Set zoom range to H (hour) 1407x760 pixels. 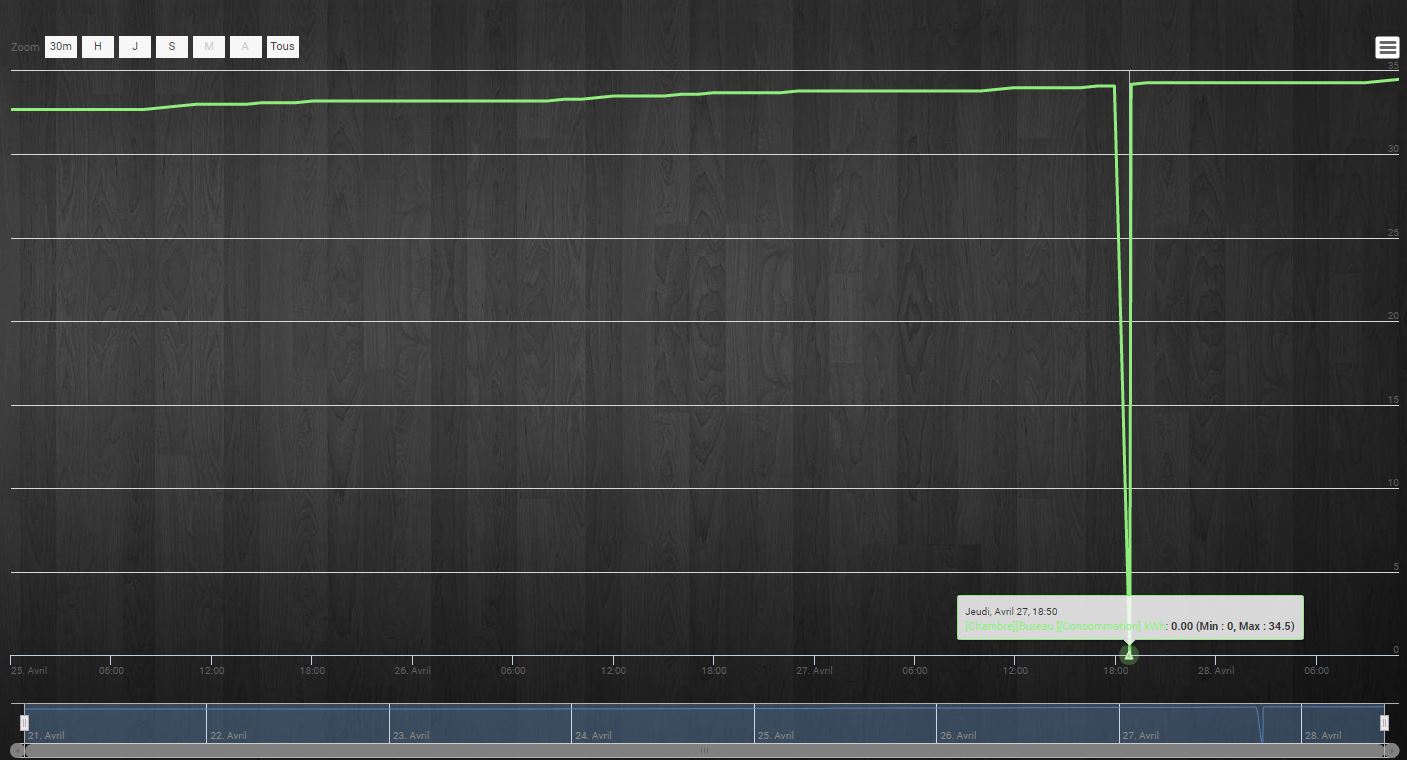[98, 46]
